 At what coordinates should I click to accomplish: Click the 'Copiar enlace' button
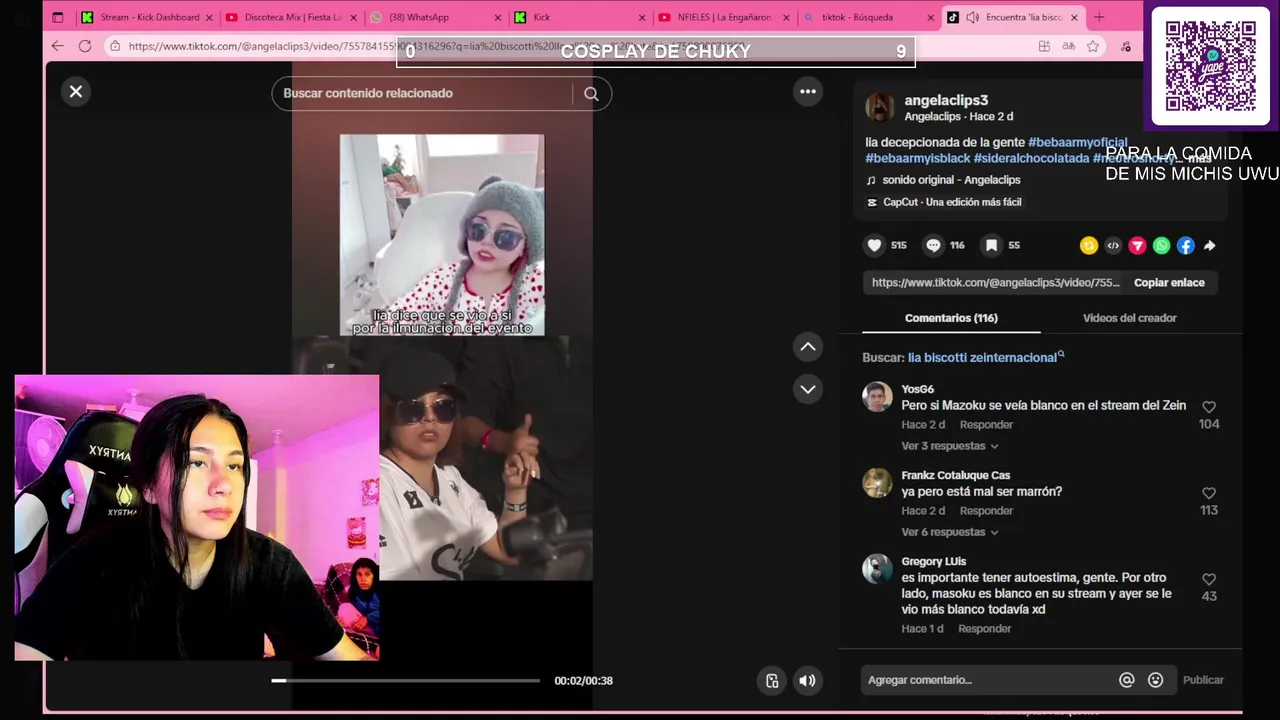pos(1169,283)
